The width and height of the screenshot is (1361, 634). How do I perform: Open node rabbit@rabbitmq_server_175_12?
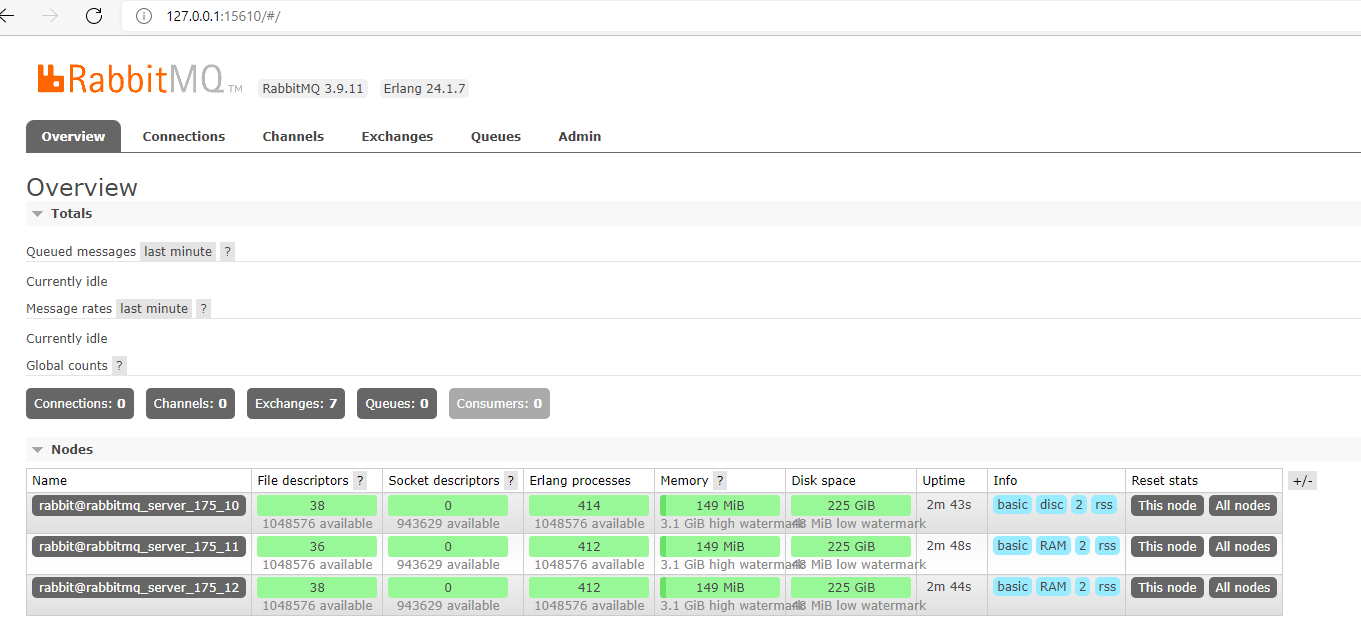(x=139, y=588)
